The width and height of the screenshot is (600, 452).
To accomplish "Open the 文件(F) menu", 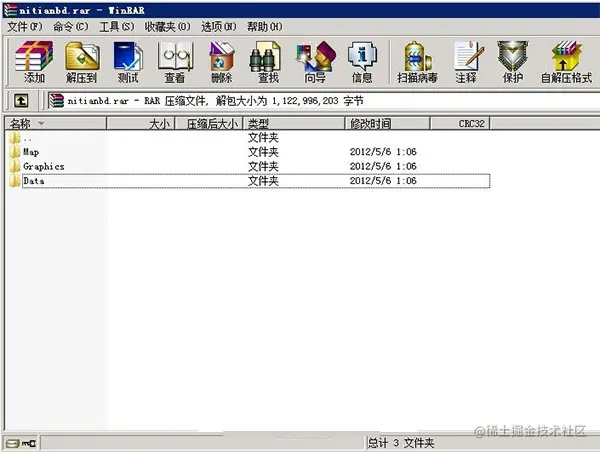I will [x=24, y=27].
